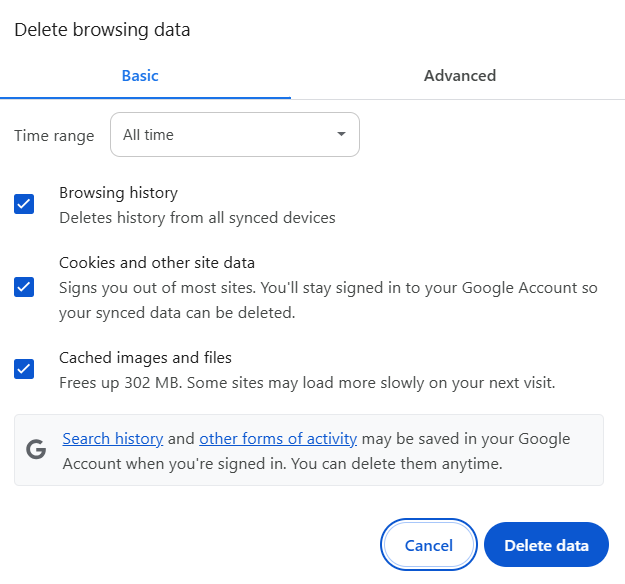This screenshot has height=584, width=625.
Task: Click the Google G logo icon
Action: point(36,450)
